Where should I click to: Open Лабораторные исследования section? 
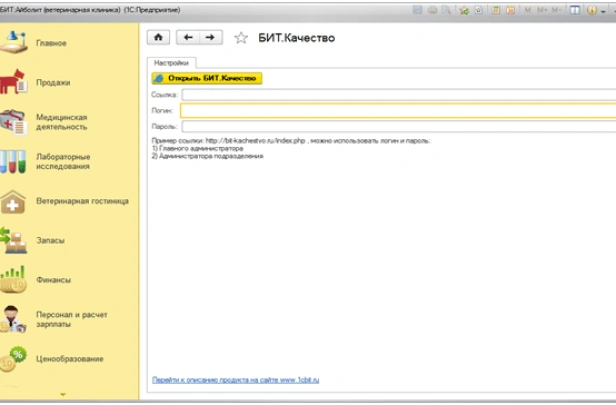pos(63,161)
